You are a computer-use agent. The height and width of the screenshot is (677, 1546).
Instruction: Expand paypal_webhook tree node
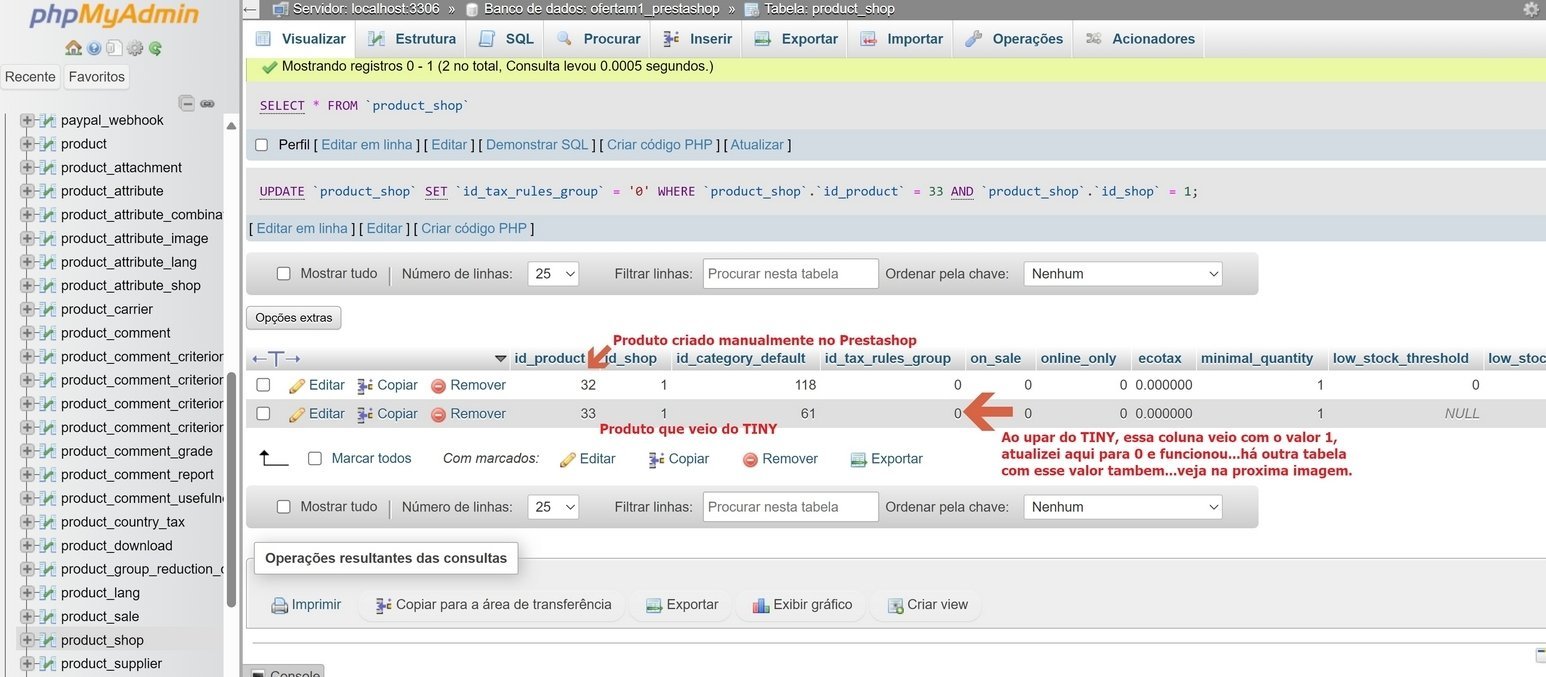coord(27,120)
